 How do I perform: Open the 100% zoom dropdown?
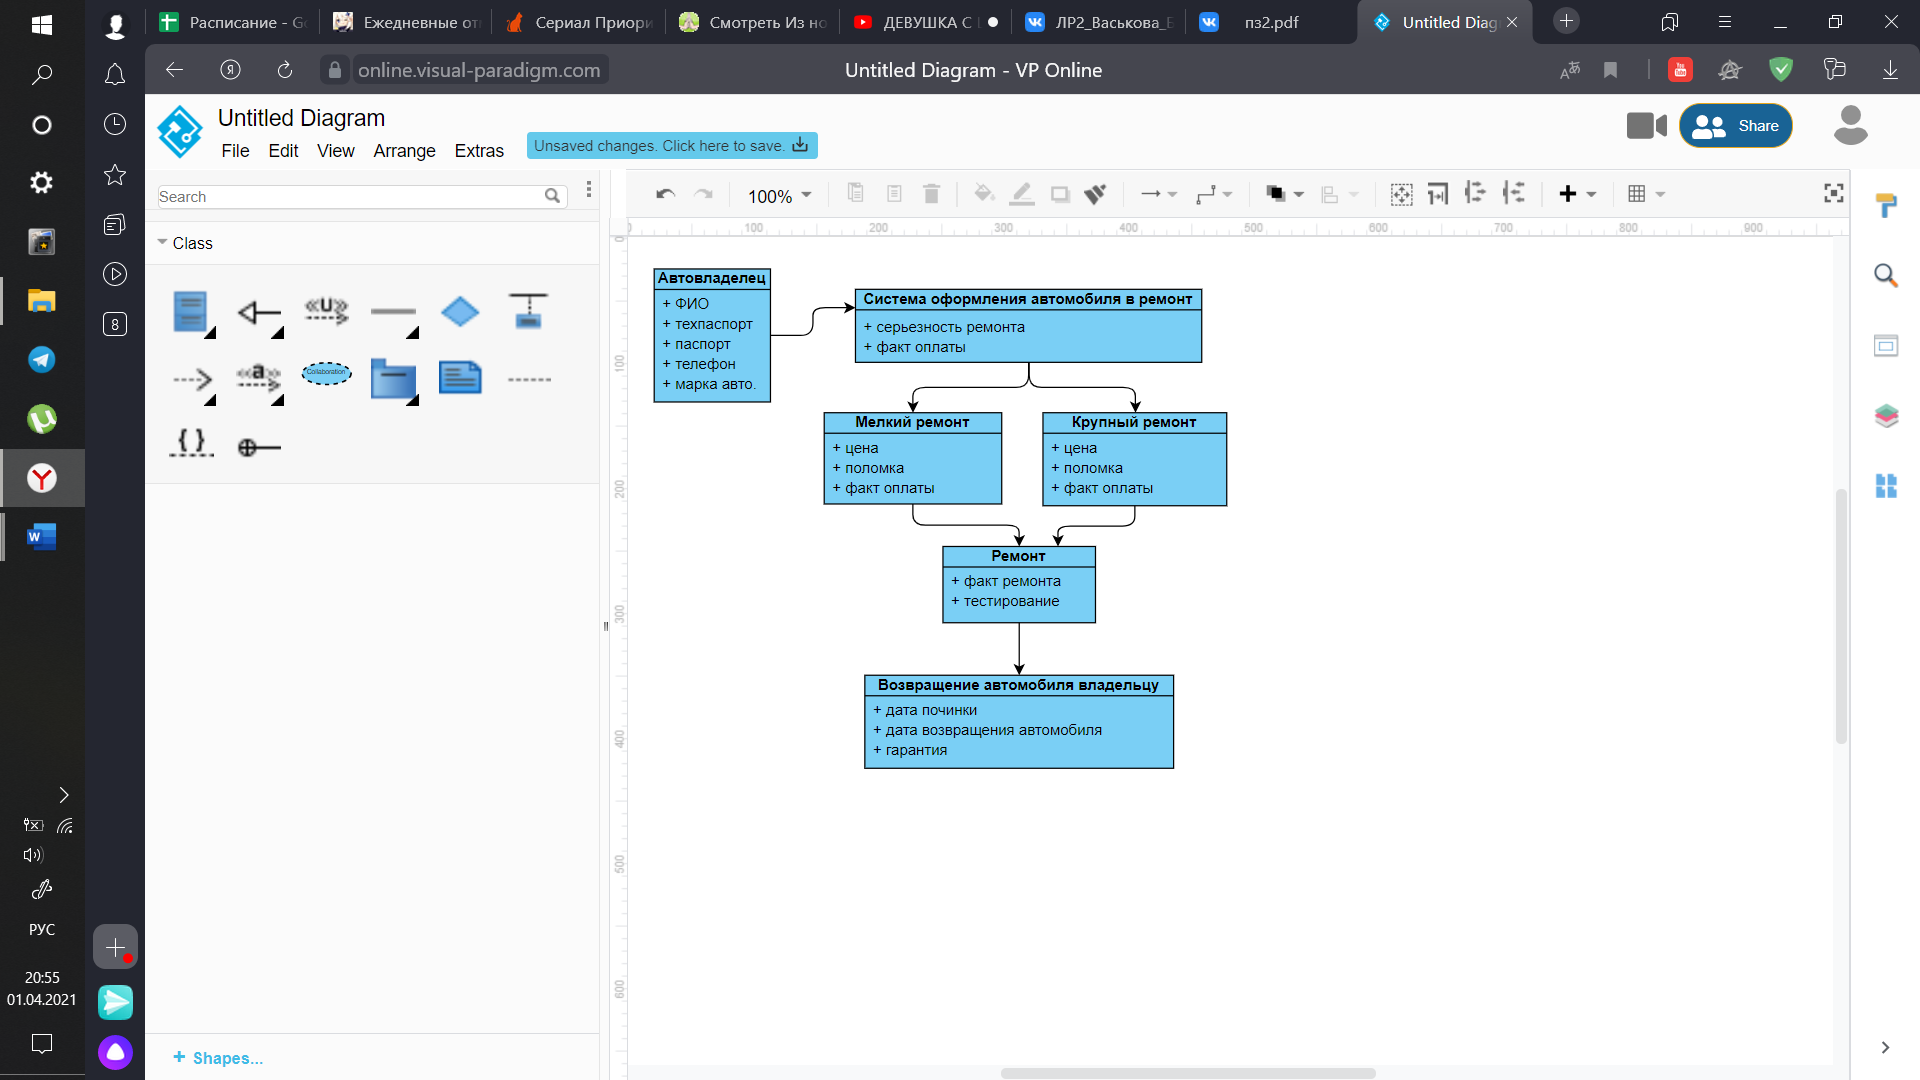coord(780,196)
